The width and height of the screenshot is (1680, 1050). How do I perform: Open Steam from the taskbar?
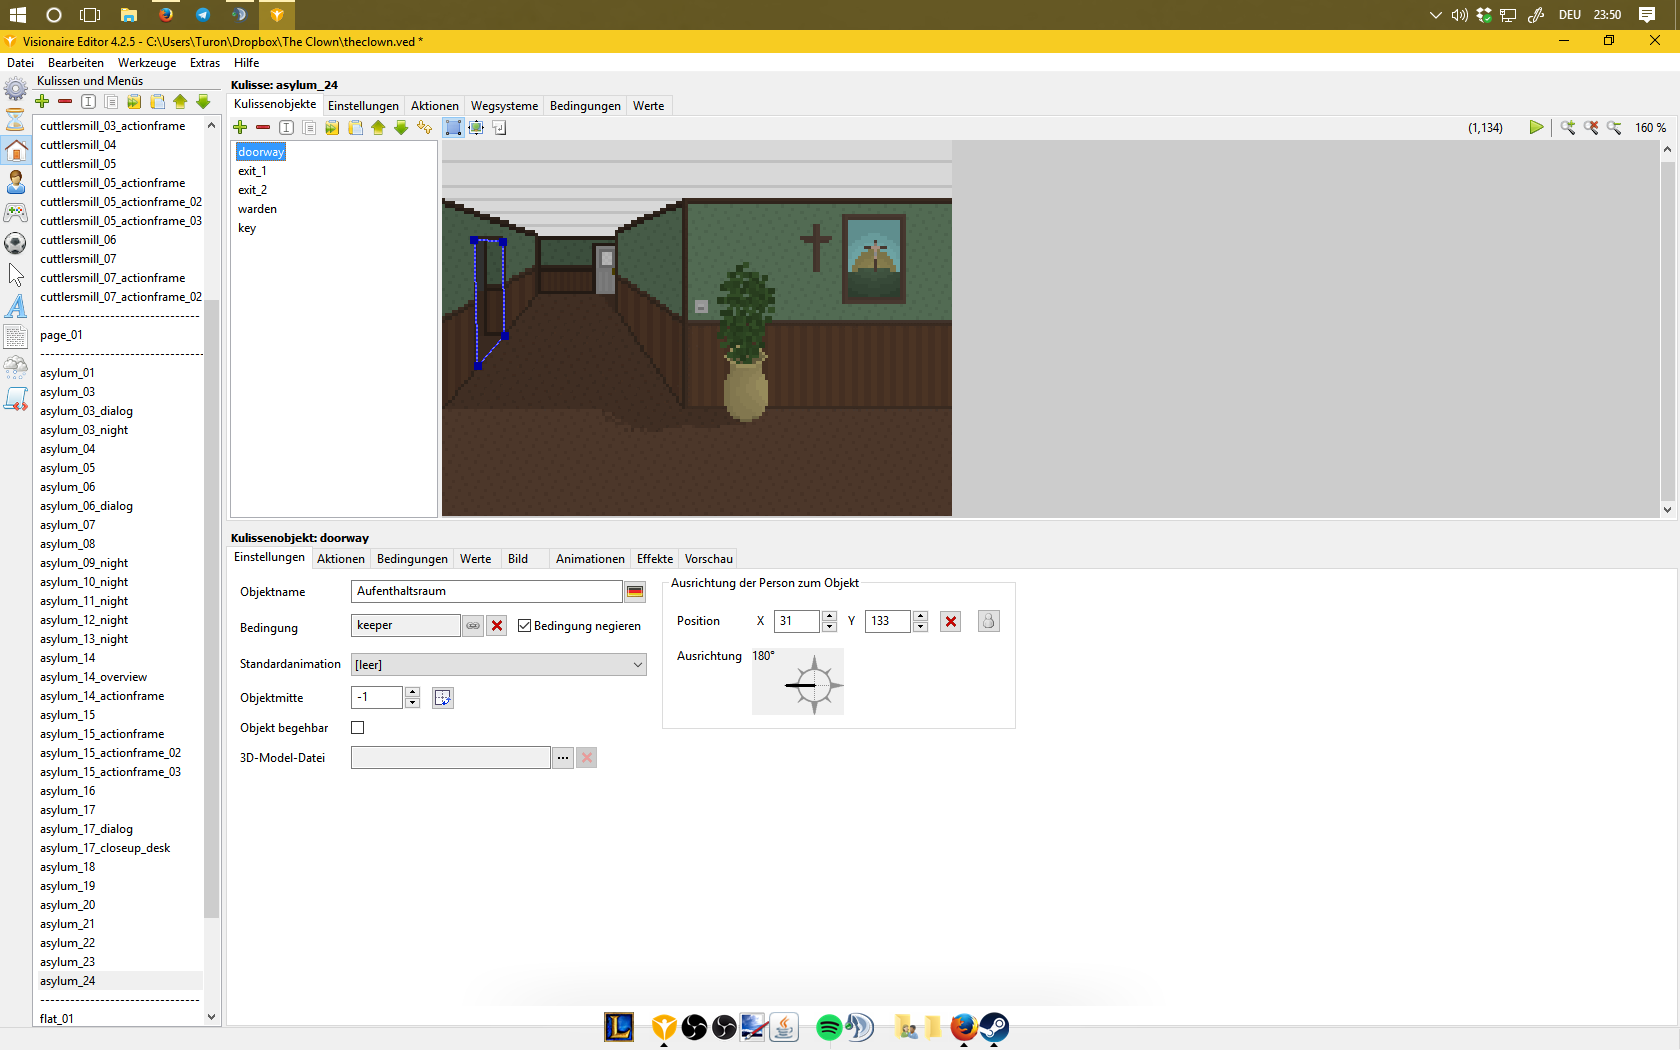tap(994, 1027)
